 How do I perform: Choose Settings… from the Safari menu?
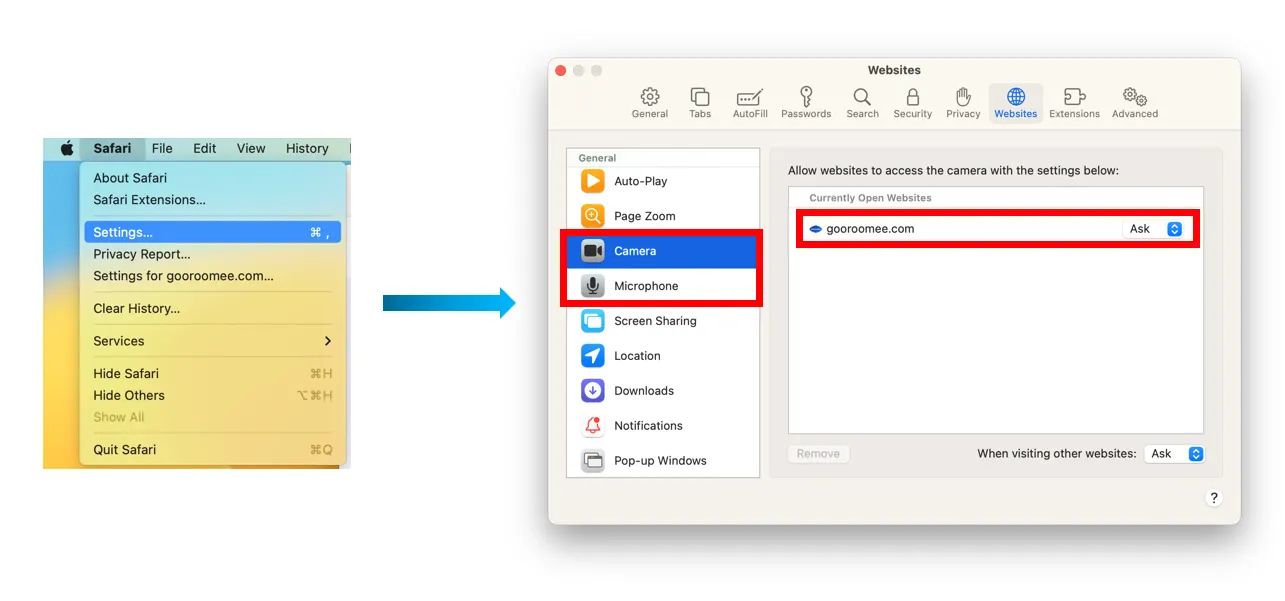[x=213, y=232]
